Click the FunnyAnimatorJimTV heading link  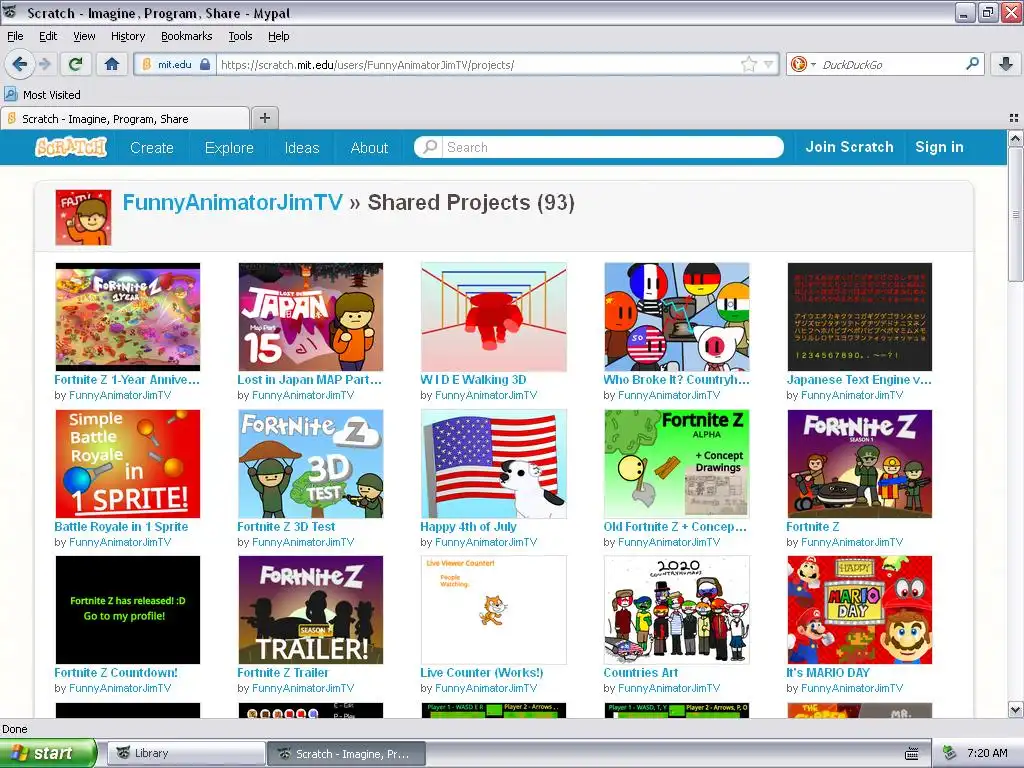232,202
